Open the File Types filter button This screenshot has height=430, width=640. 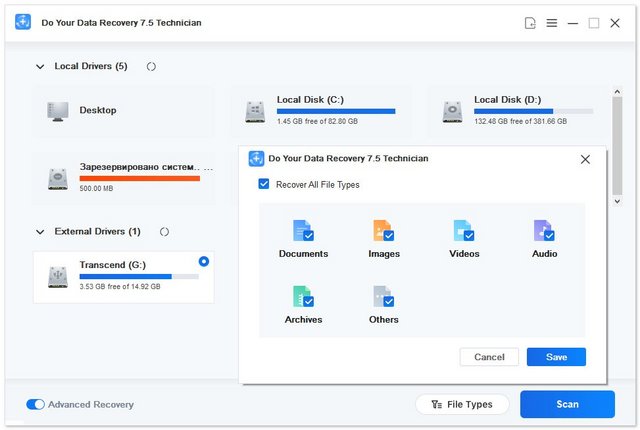(x=462, y=404)
